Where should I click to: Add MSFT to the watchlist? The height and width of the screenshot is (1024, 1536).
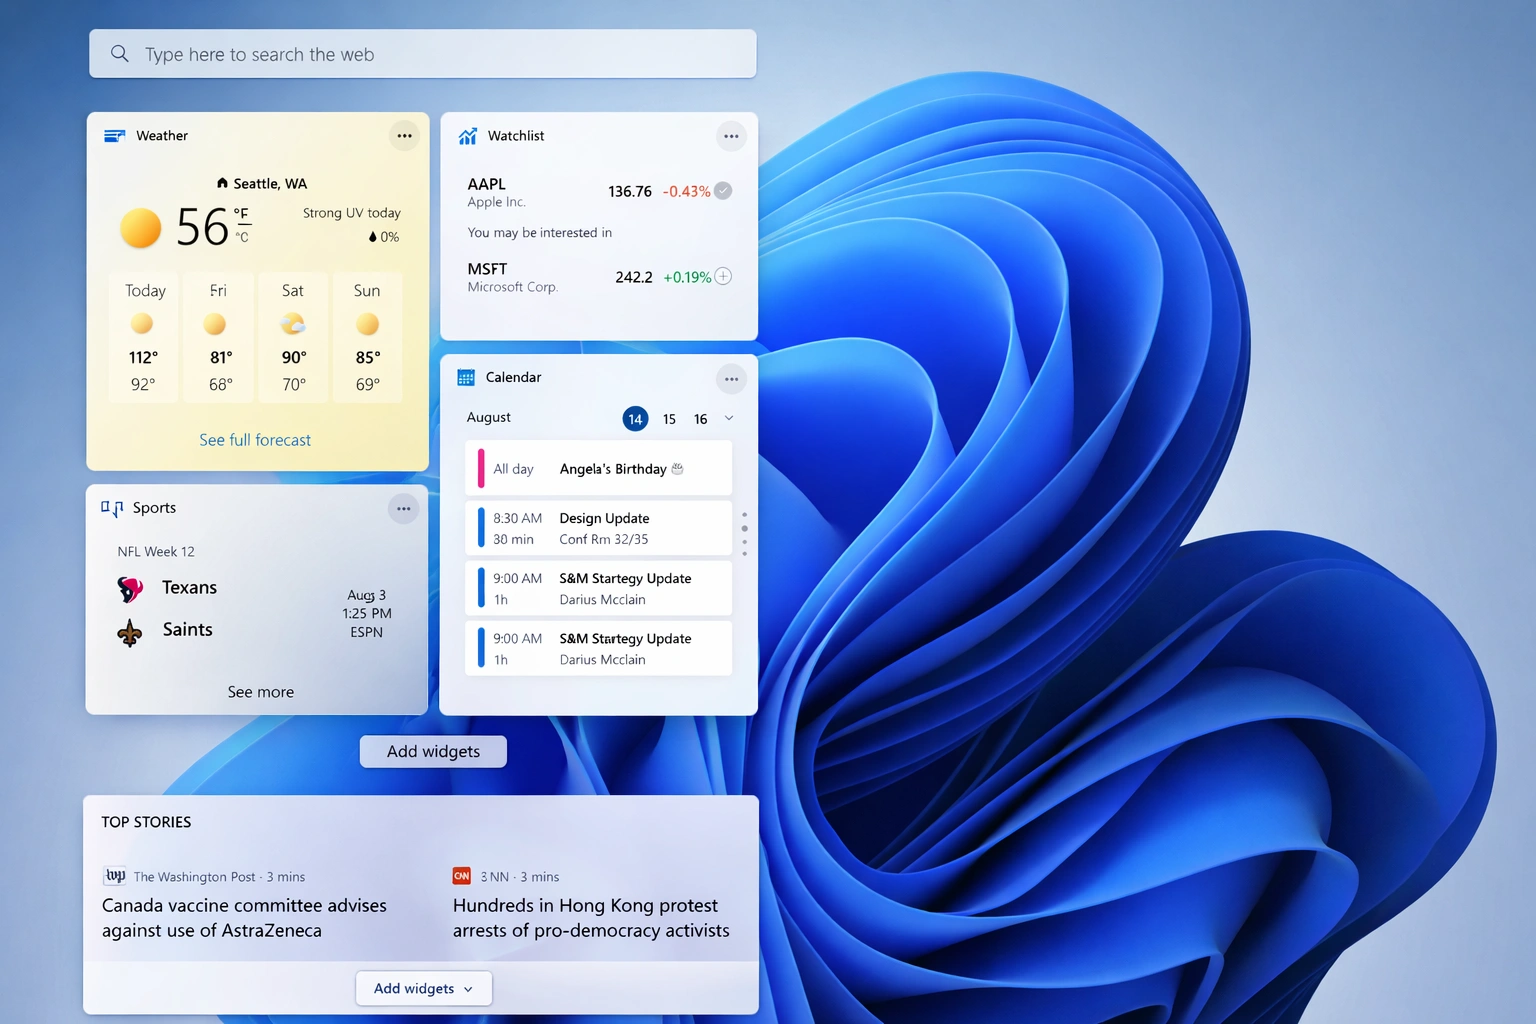[723, 276]
